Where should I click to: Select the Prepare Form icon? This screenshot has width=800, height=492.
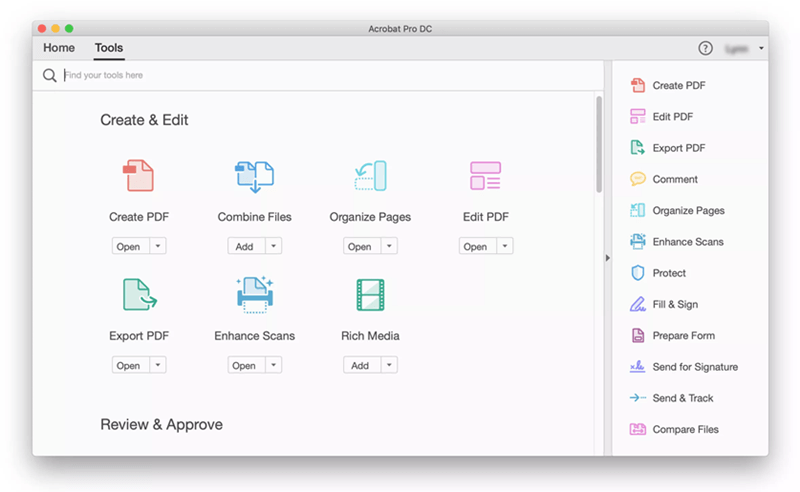(638, 335)
